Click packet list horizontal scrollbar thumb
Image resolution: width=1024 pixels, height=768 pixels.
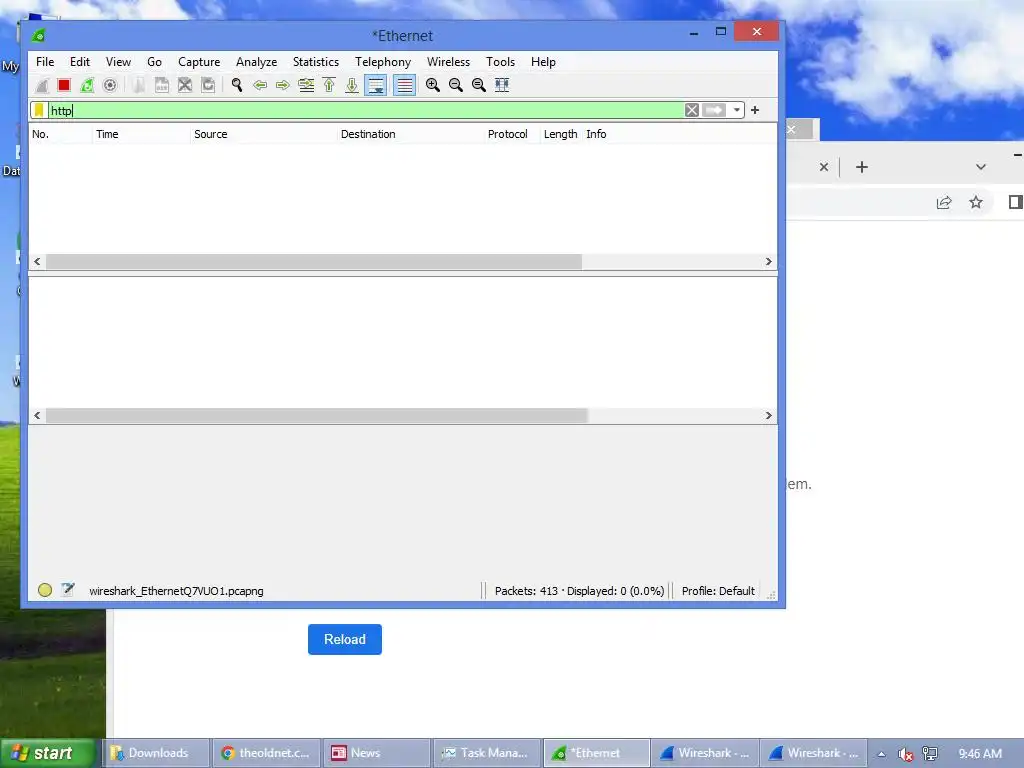point(313,262)
